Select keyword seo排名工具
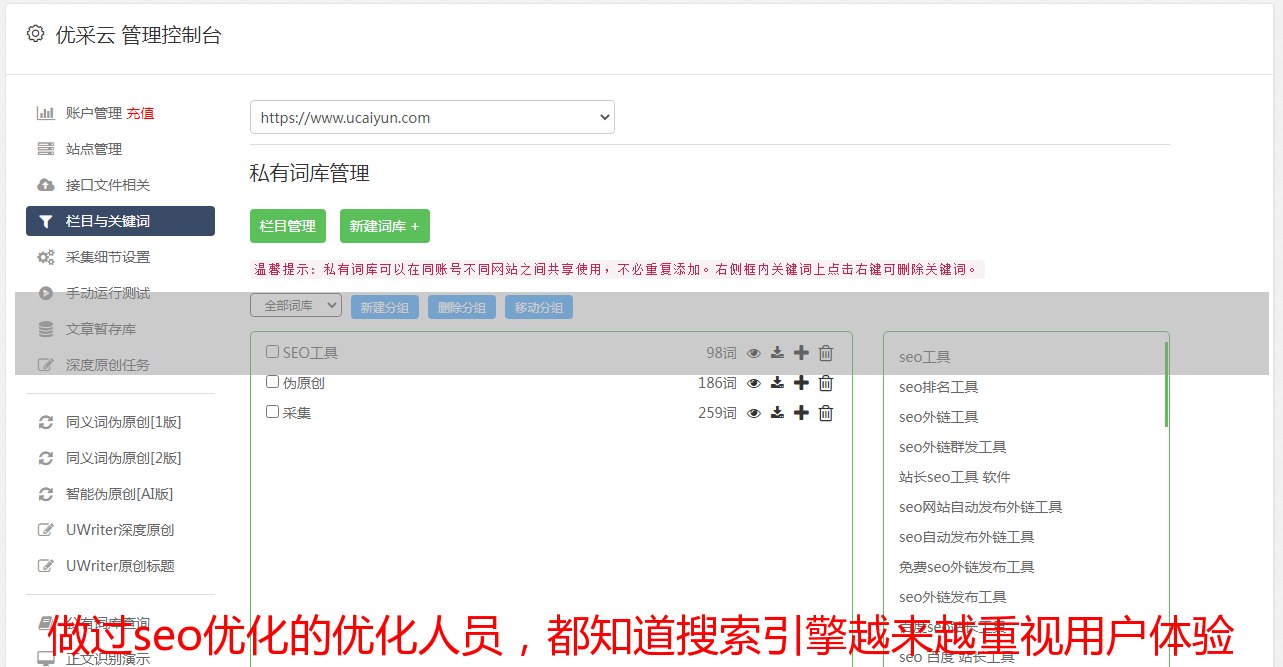 (x=938, y=387)
